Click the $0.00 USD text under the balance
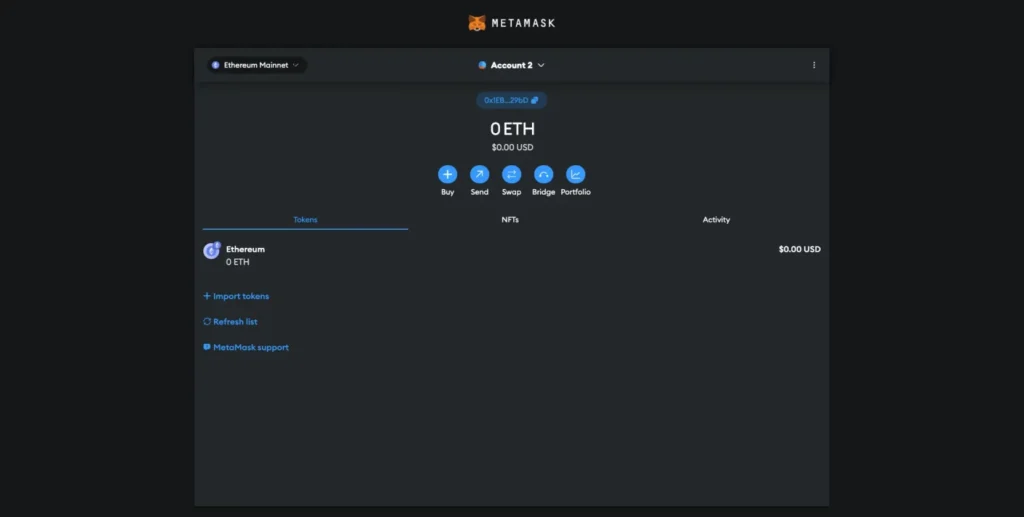This screenshot has width=1024, height=517. click(513, 148)
